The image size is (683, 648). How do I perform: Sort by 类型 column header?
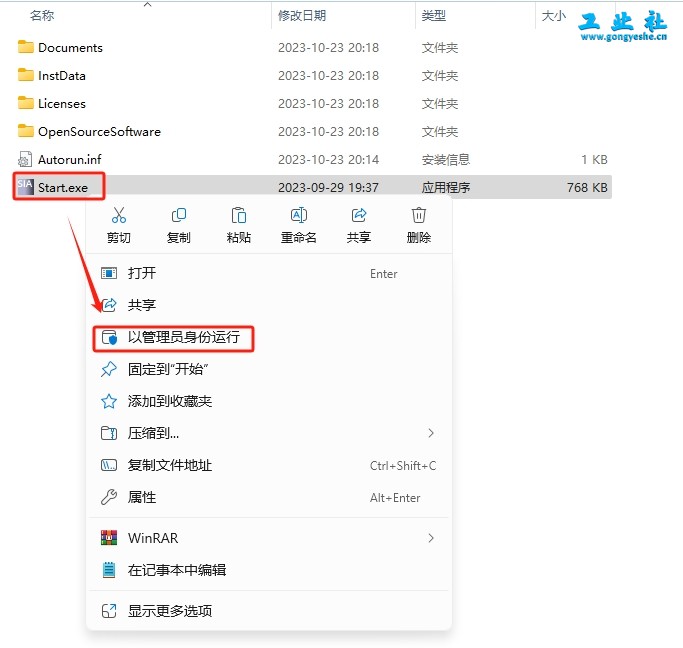[433, 16]
